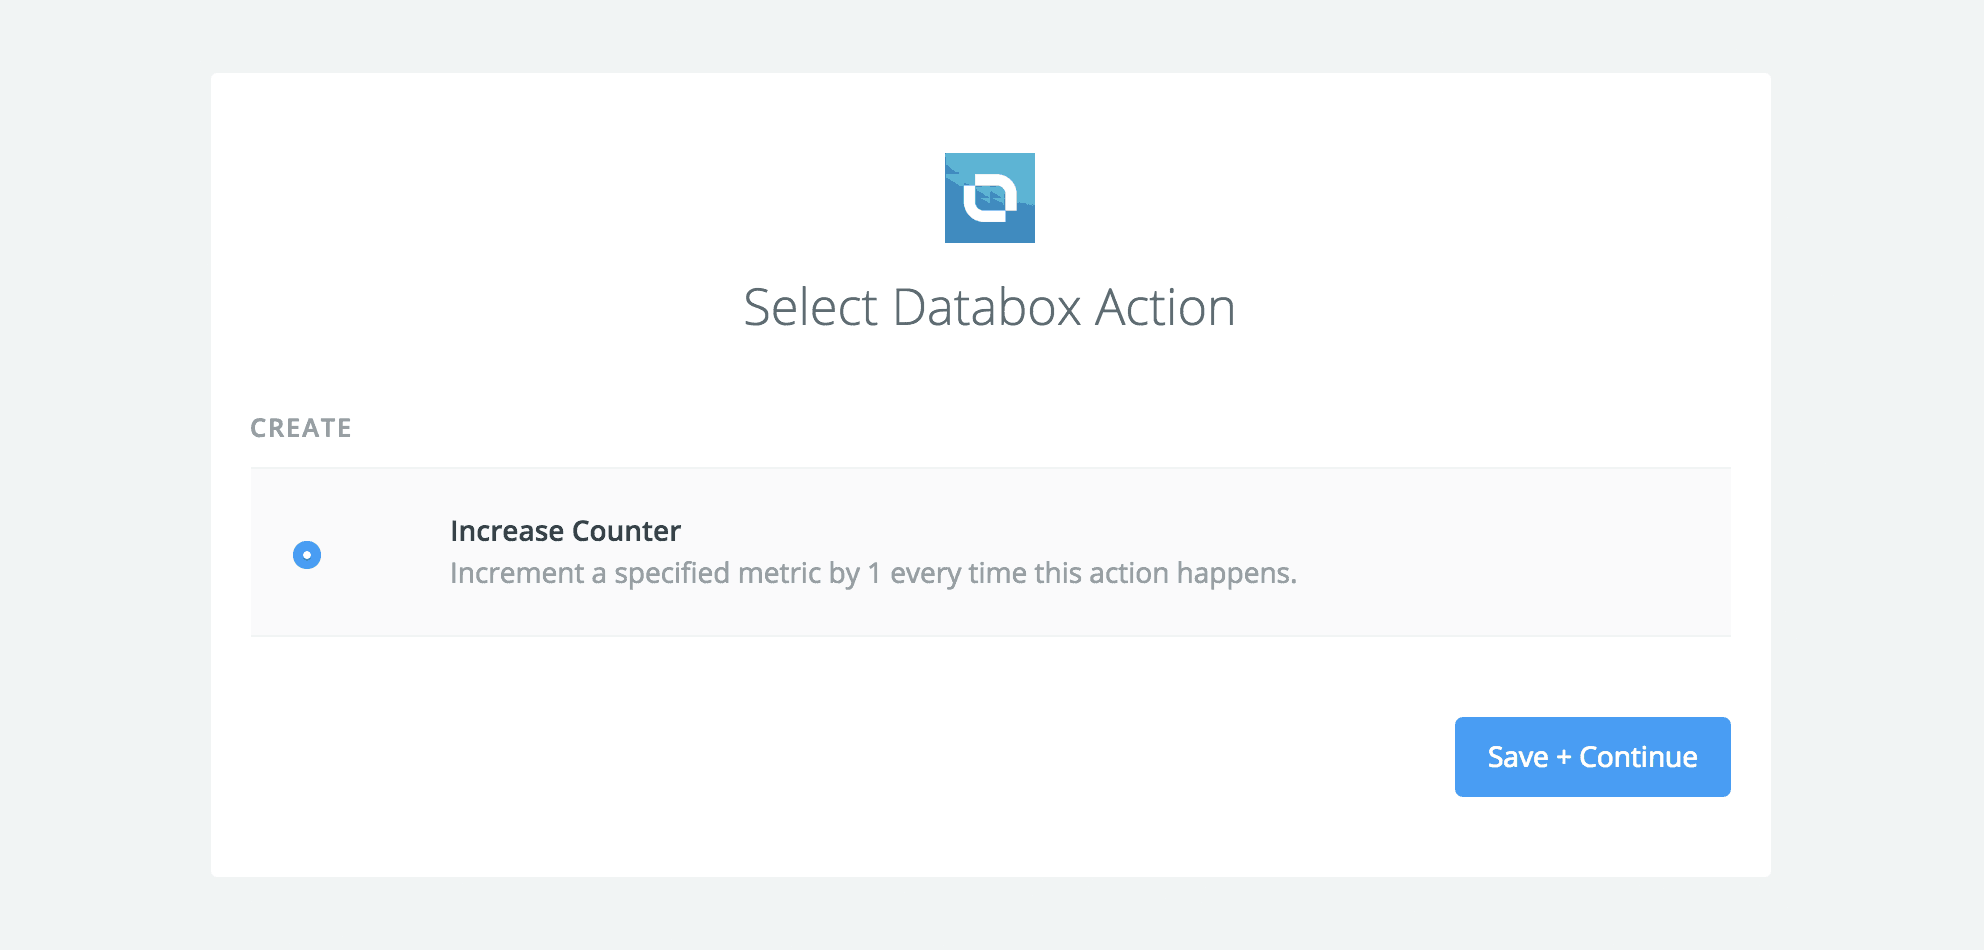Click the CREATE section label
1984x950 pixels.
(301, 428)
